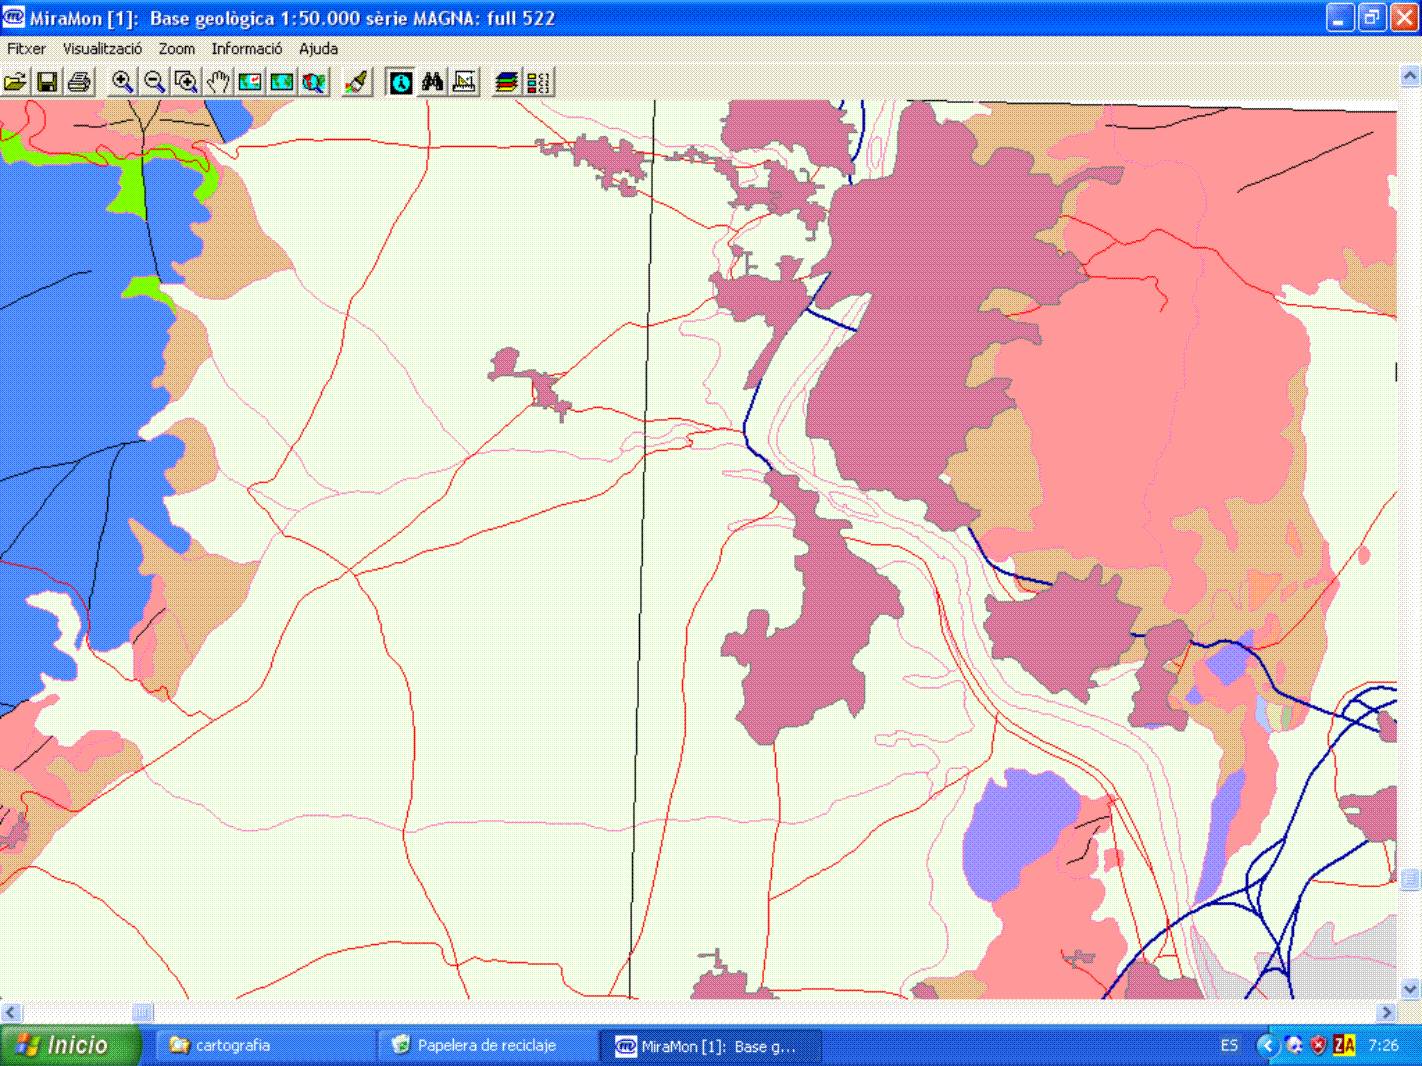Click the paintbrush redraw icon
This screenshot has height=1066, width=1422.
click(357, 82)
